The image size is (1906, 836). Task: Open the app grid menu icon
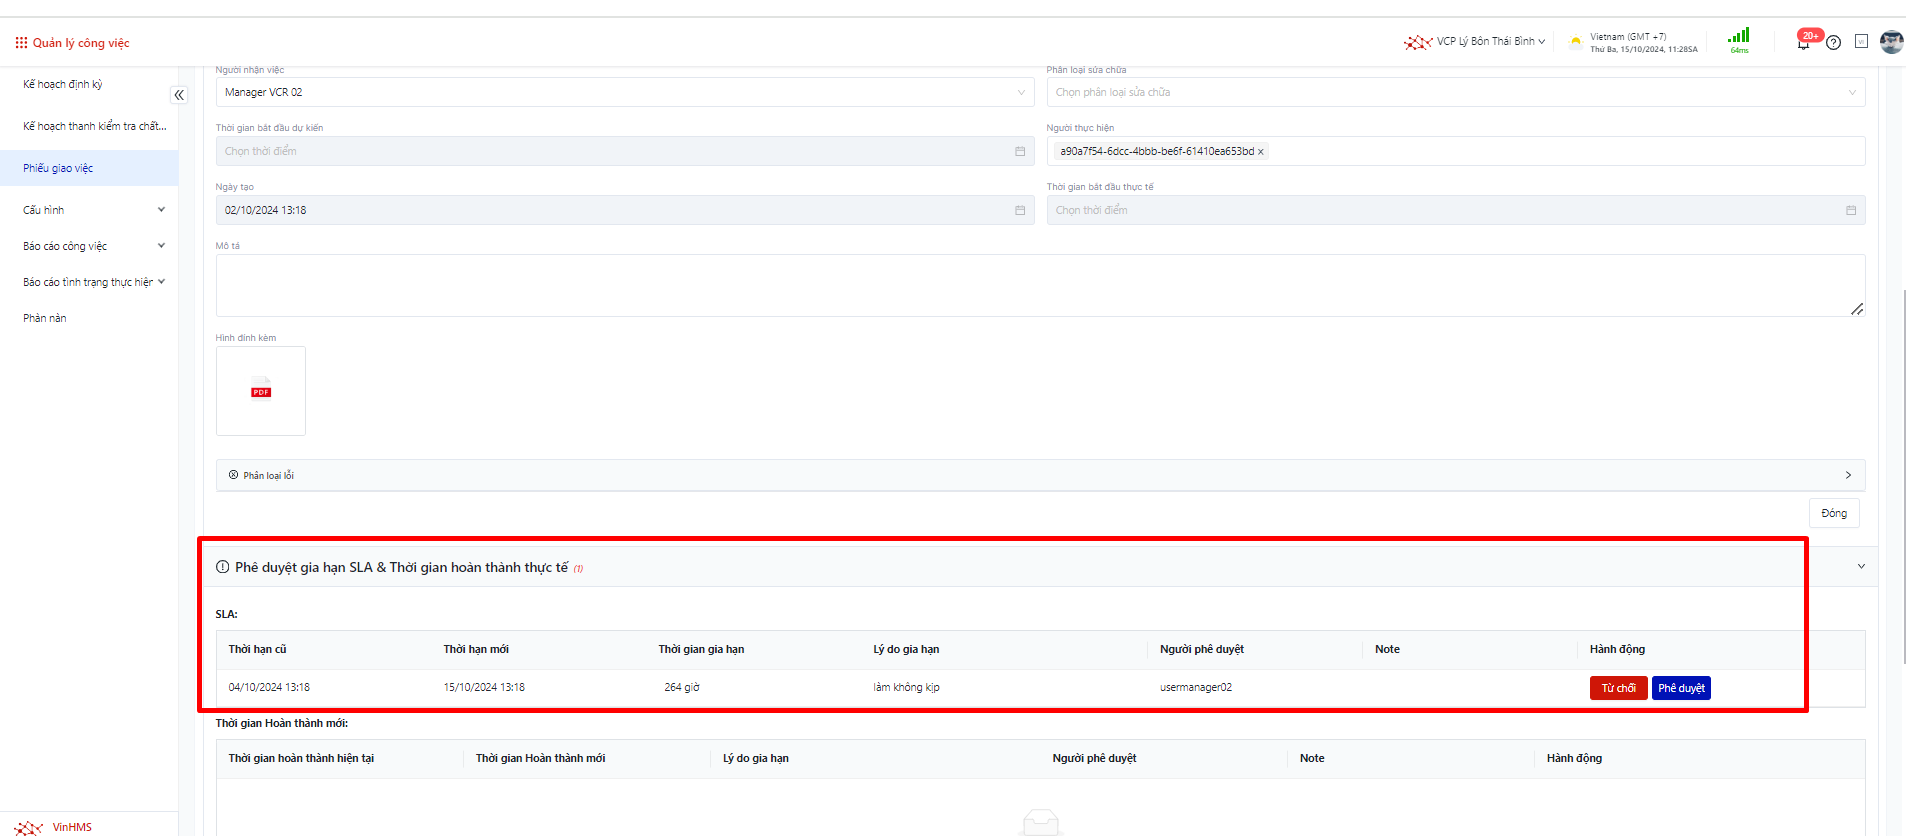[21, 43]
